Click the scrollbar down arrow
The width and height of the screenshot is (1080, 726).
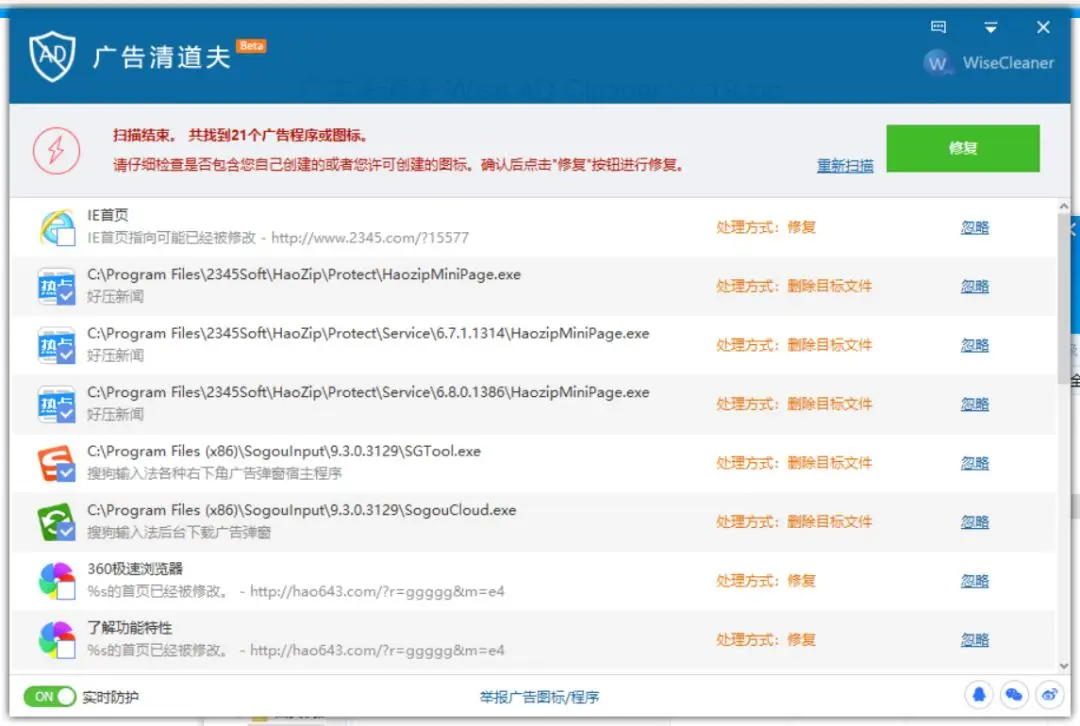[x=1064, y=666]
